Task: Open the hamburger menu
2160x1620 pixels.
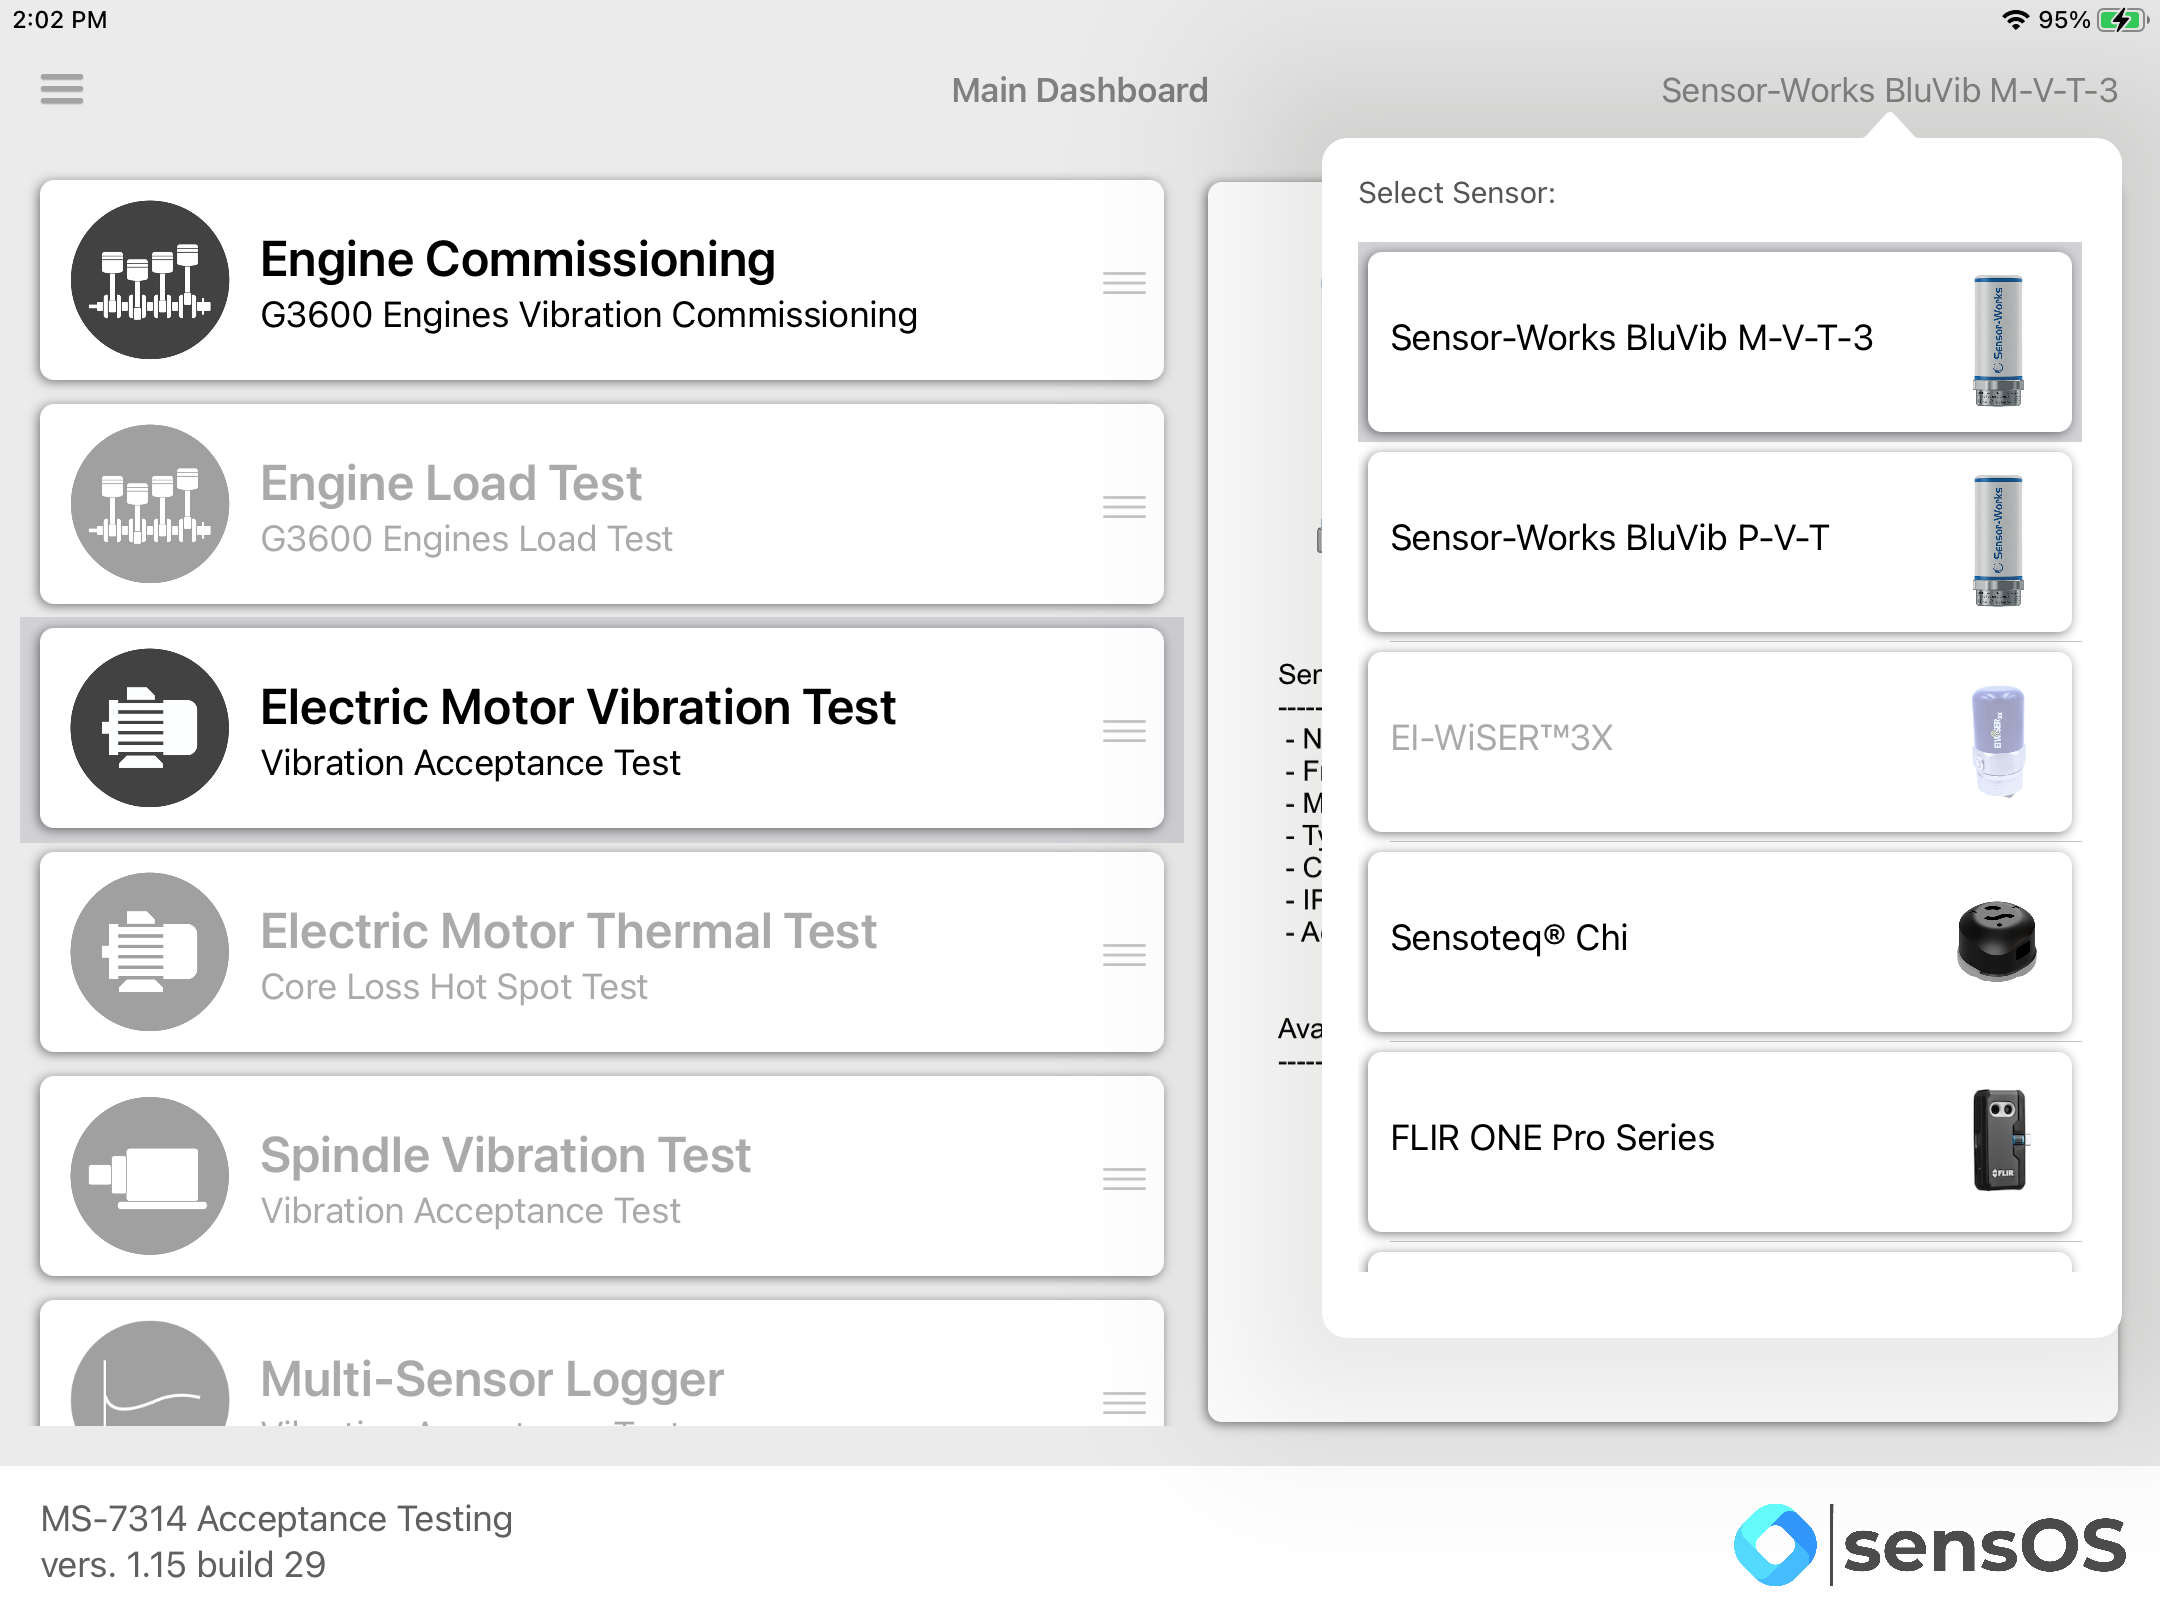Action: tap(62, 90)
